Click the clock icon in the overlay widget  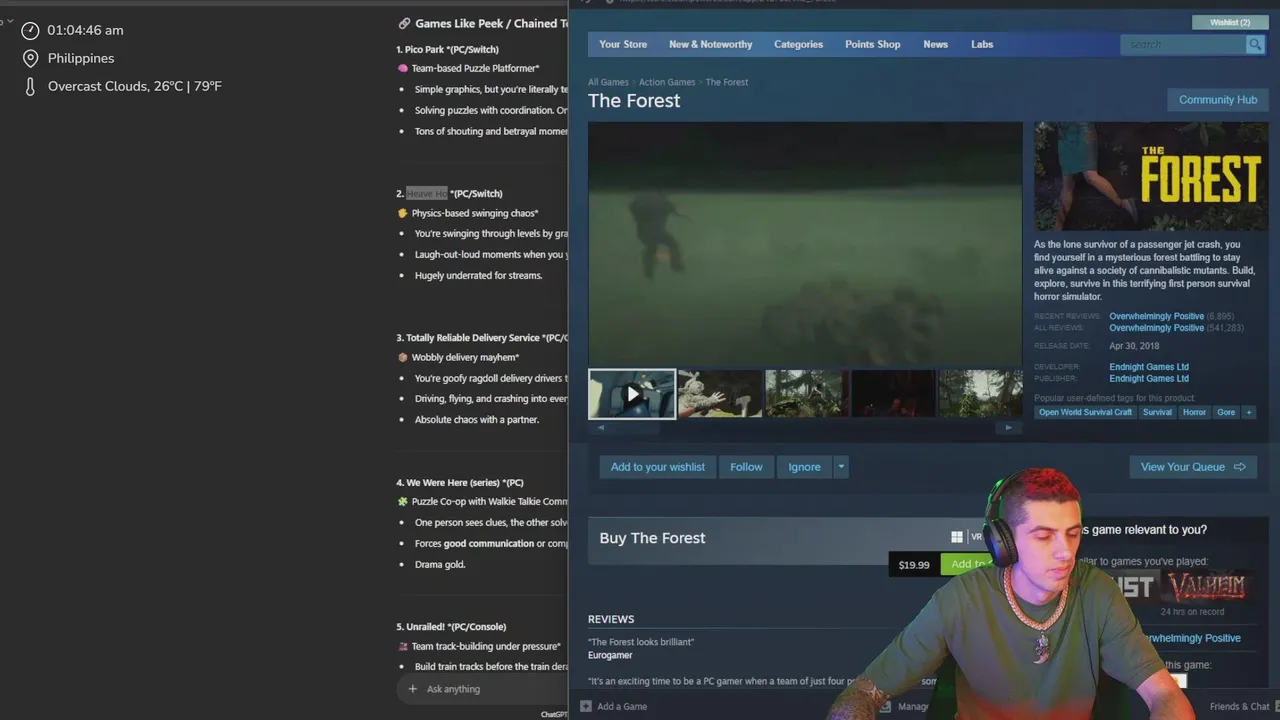pos(30,30)
